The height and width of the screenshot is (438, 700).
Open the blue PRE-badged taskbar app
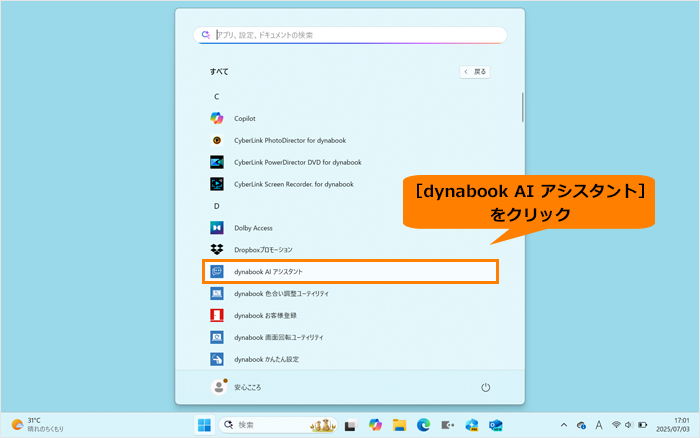[471, 425]
